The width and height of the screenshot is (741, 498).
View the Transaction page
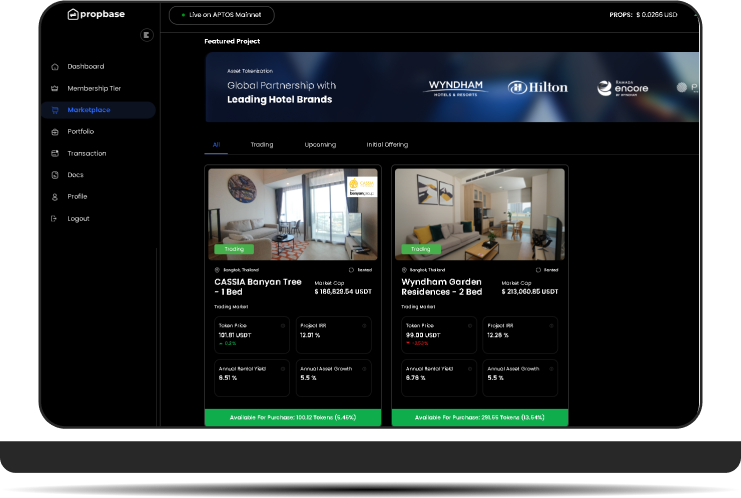86,154
